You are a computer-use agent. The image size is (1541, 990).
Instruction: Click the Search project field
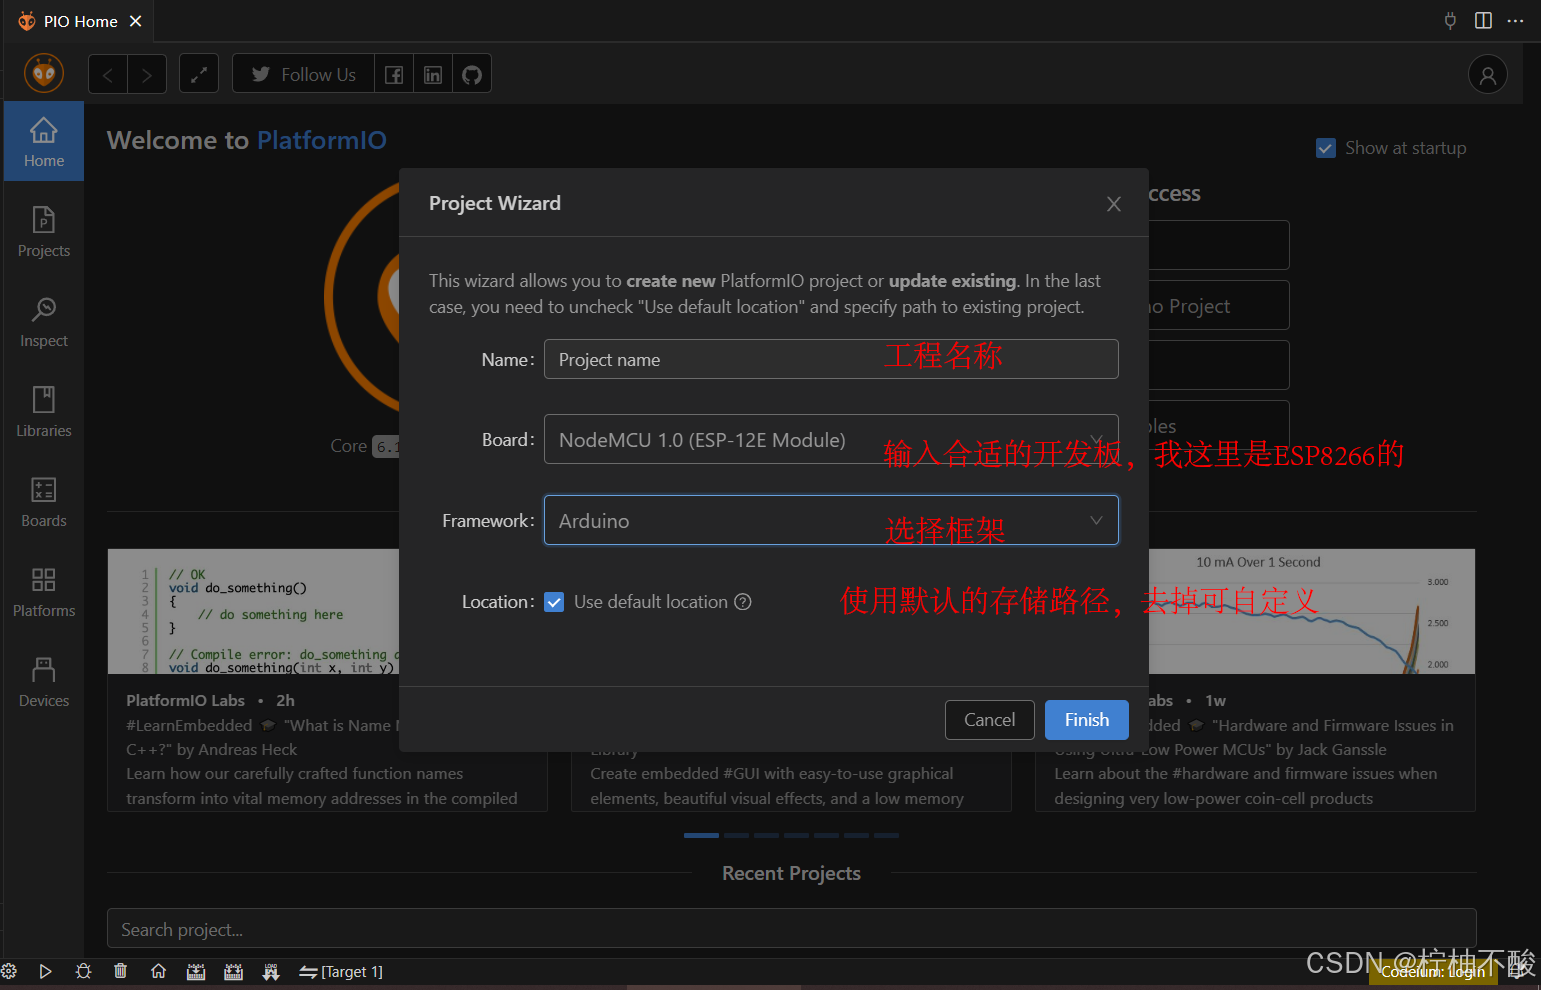tap(792, 929)
